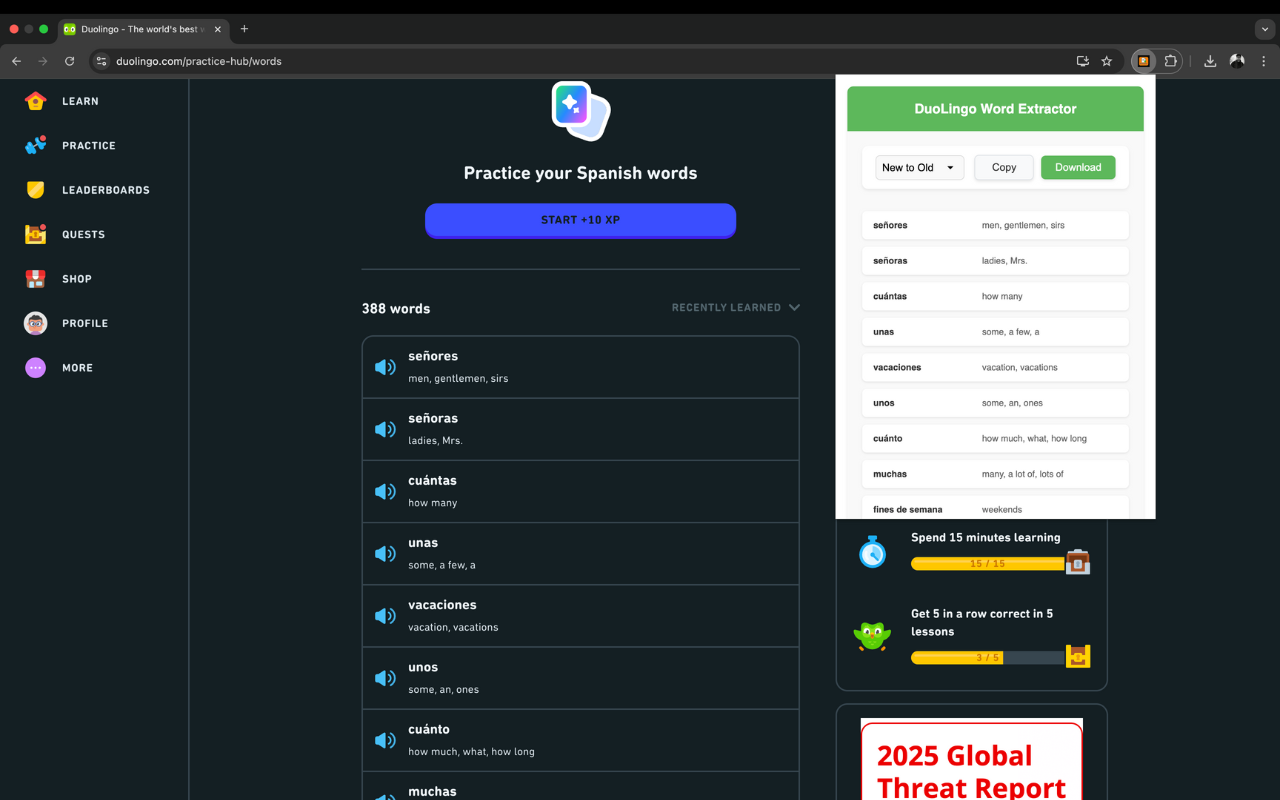
Task: Click the 15 / 15 quest progress bar
Action: (987, 564)
